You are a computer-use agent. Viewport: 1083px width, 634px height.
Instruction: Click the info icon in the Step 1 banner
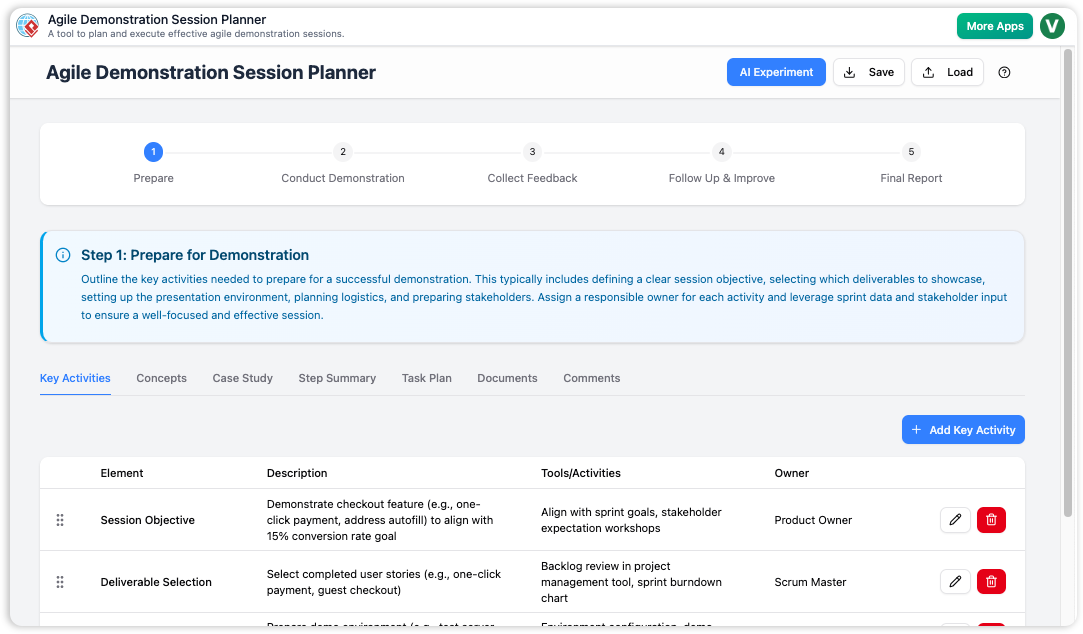pos(63,254)
